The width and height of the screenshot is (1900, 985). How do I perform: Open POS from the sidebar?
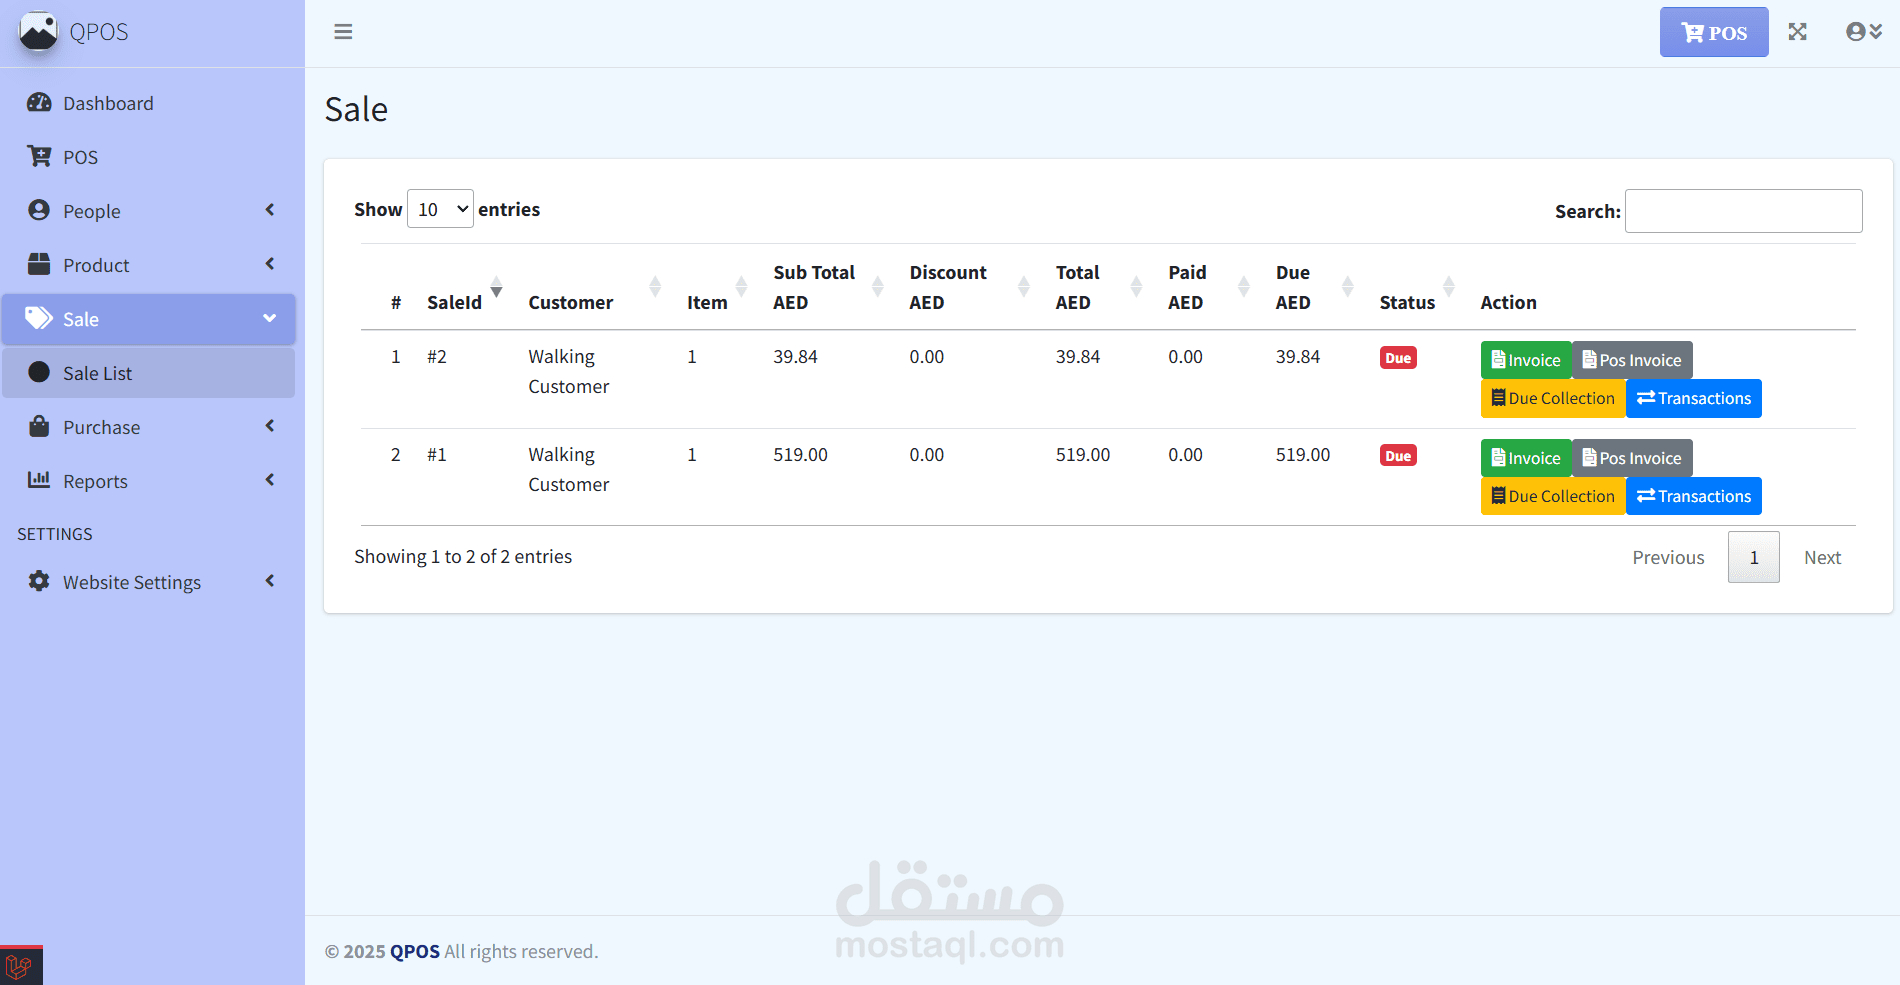pyautogui.click(x=148, y=157)
